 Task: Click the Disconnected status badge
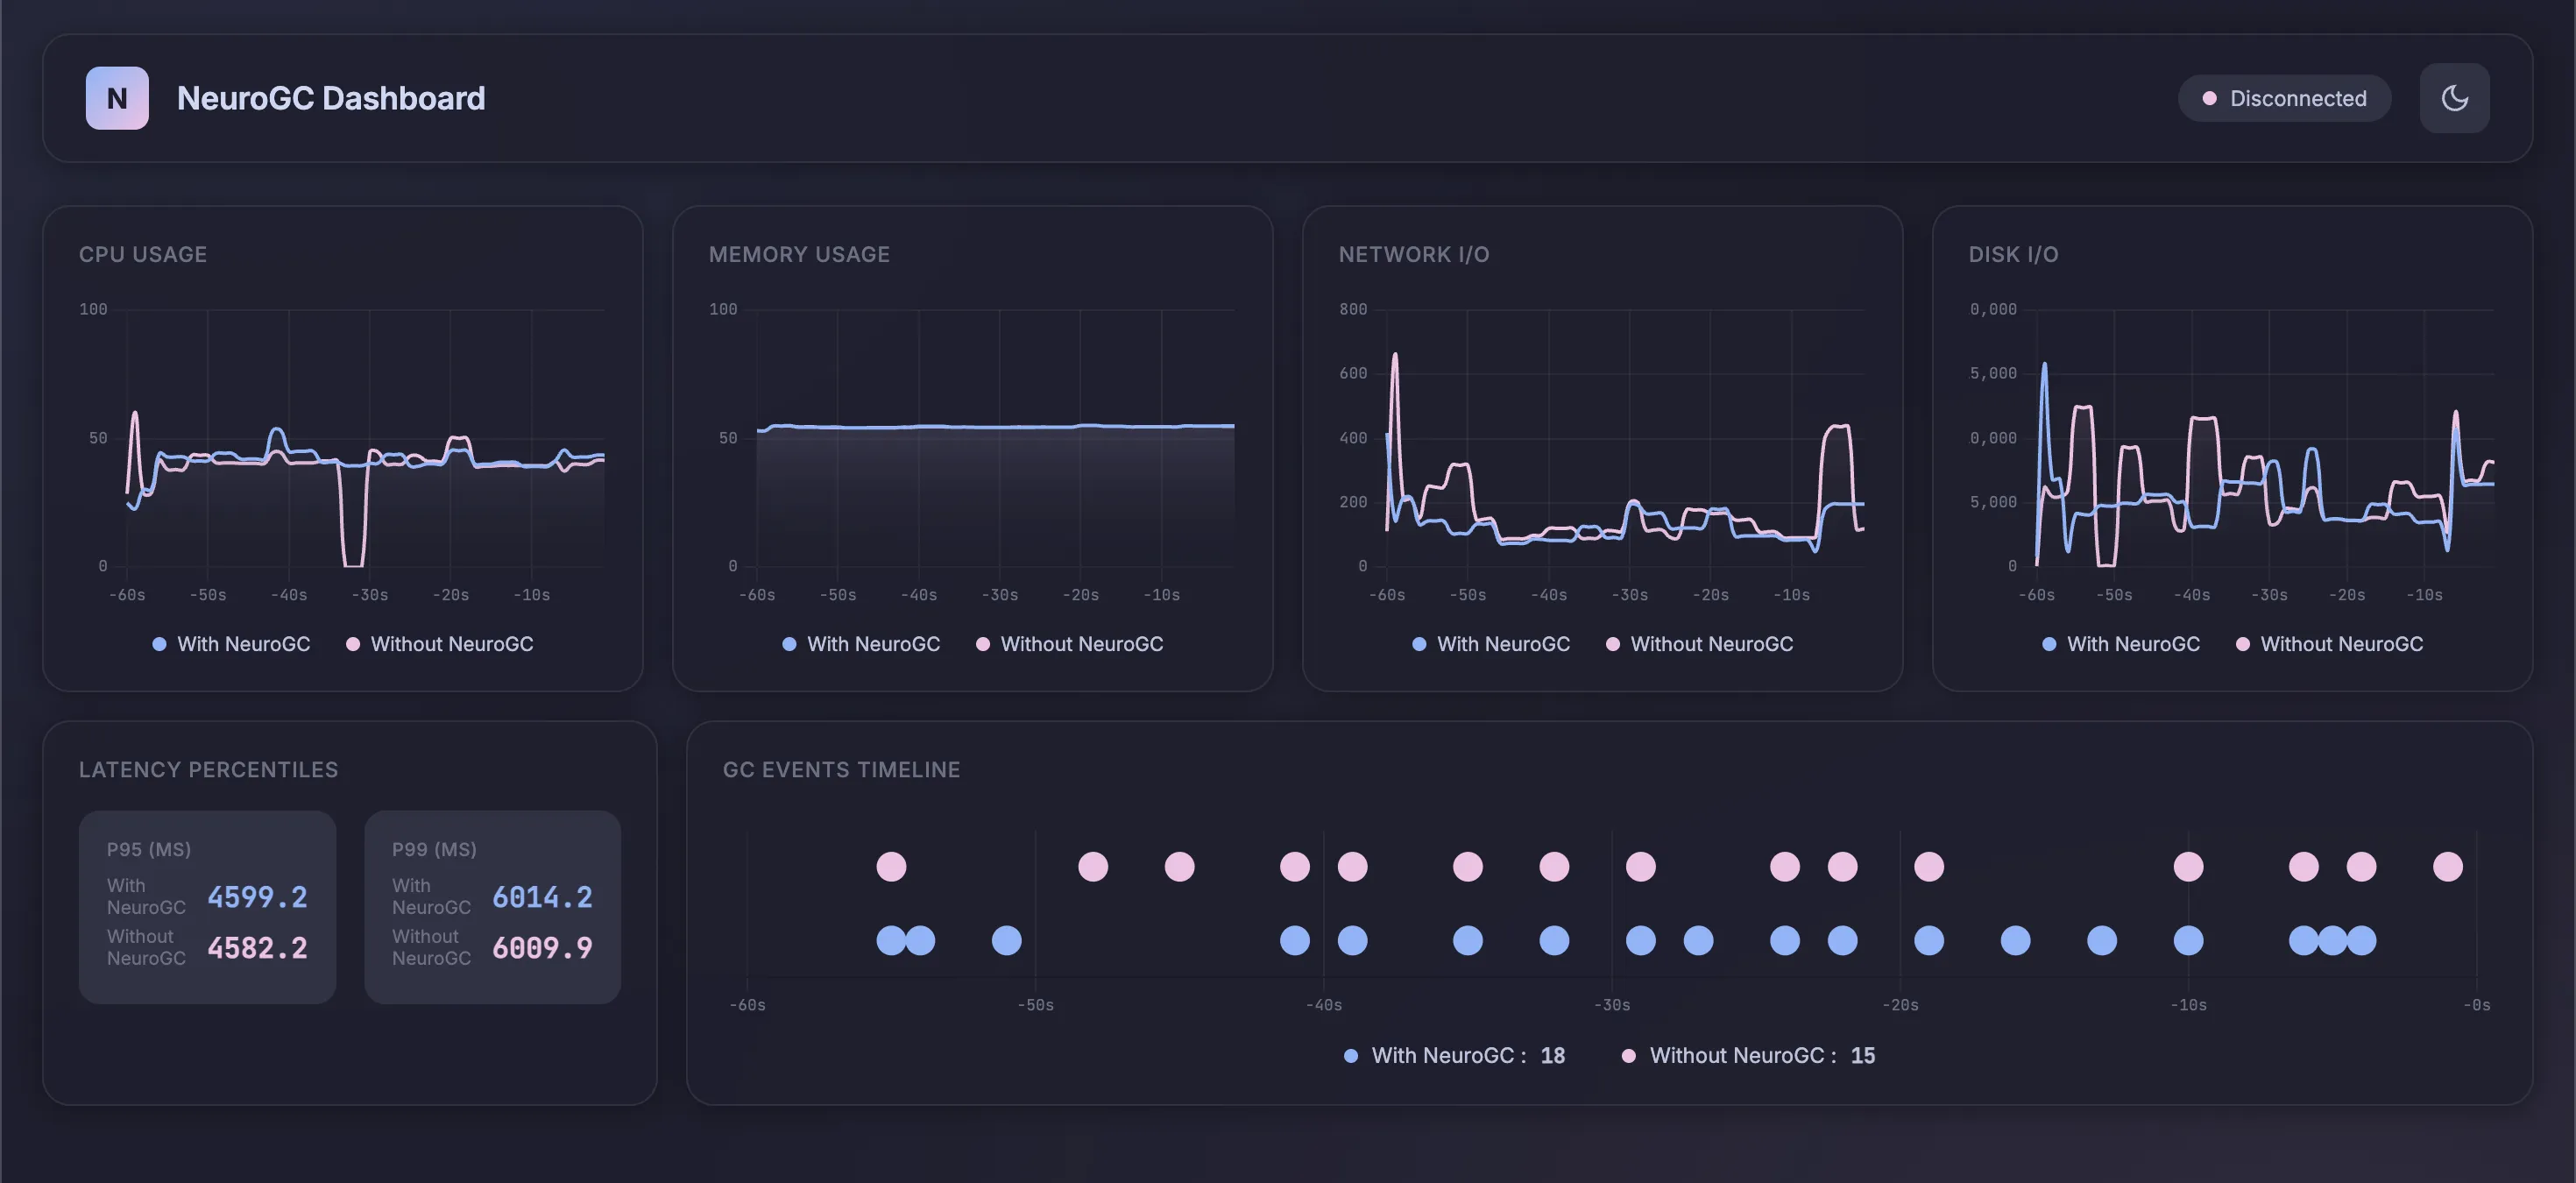click(x=2284, y=98)
